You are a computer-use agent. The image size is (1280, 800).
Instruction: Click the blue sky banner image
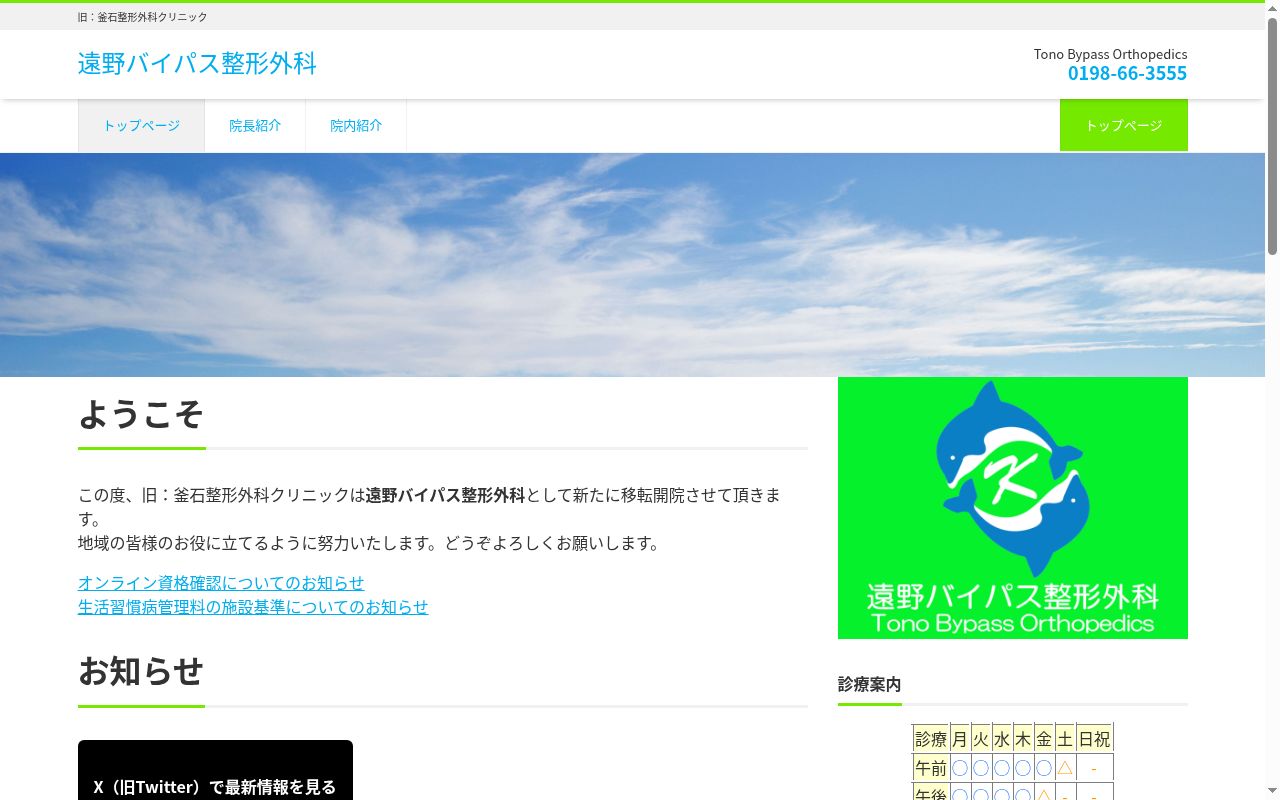(632, 265)
